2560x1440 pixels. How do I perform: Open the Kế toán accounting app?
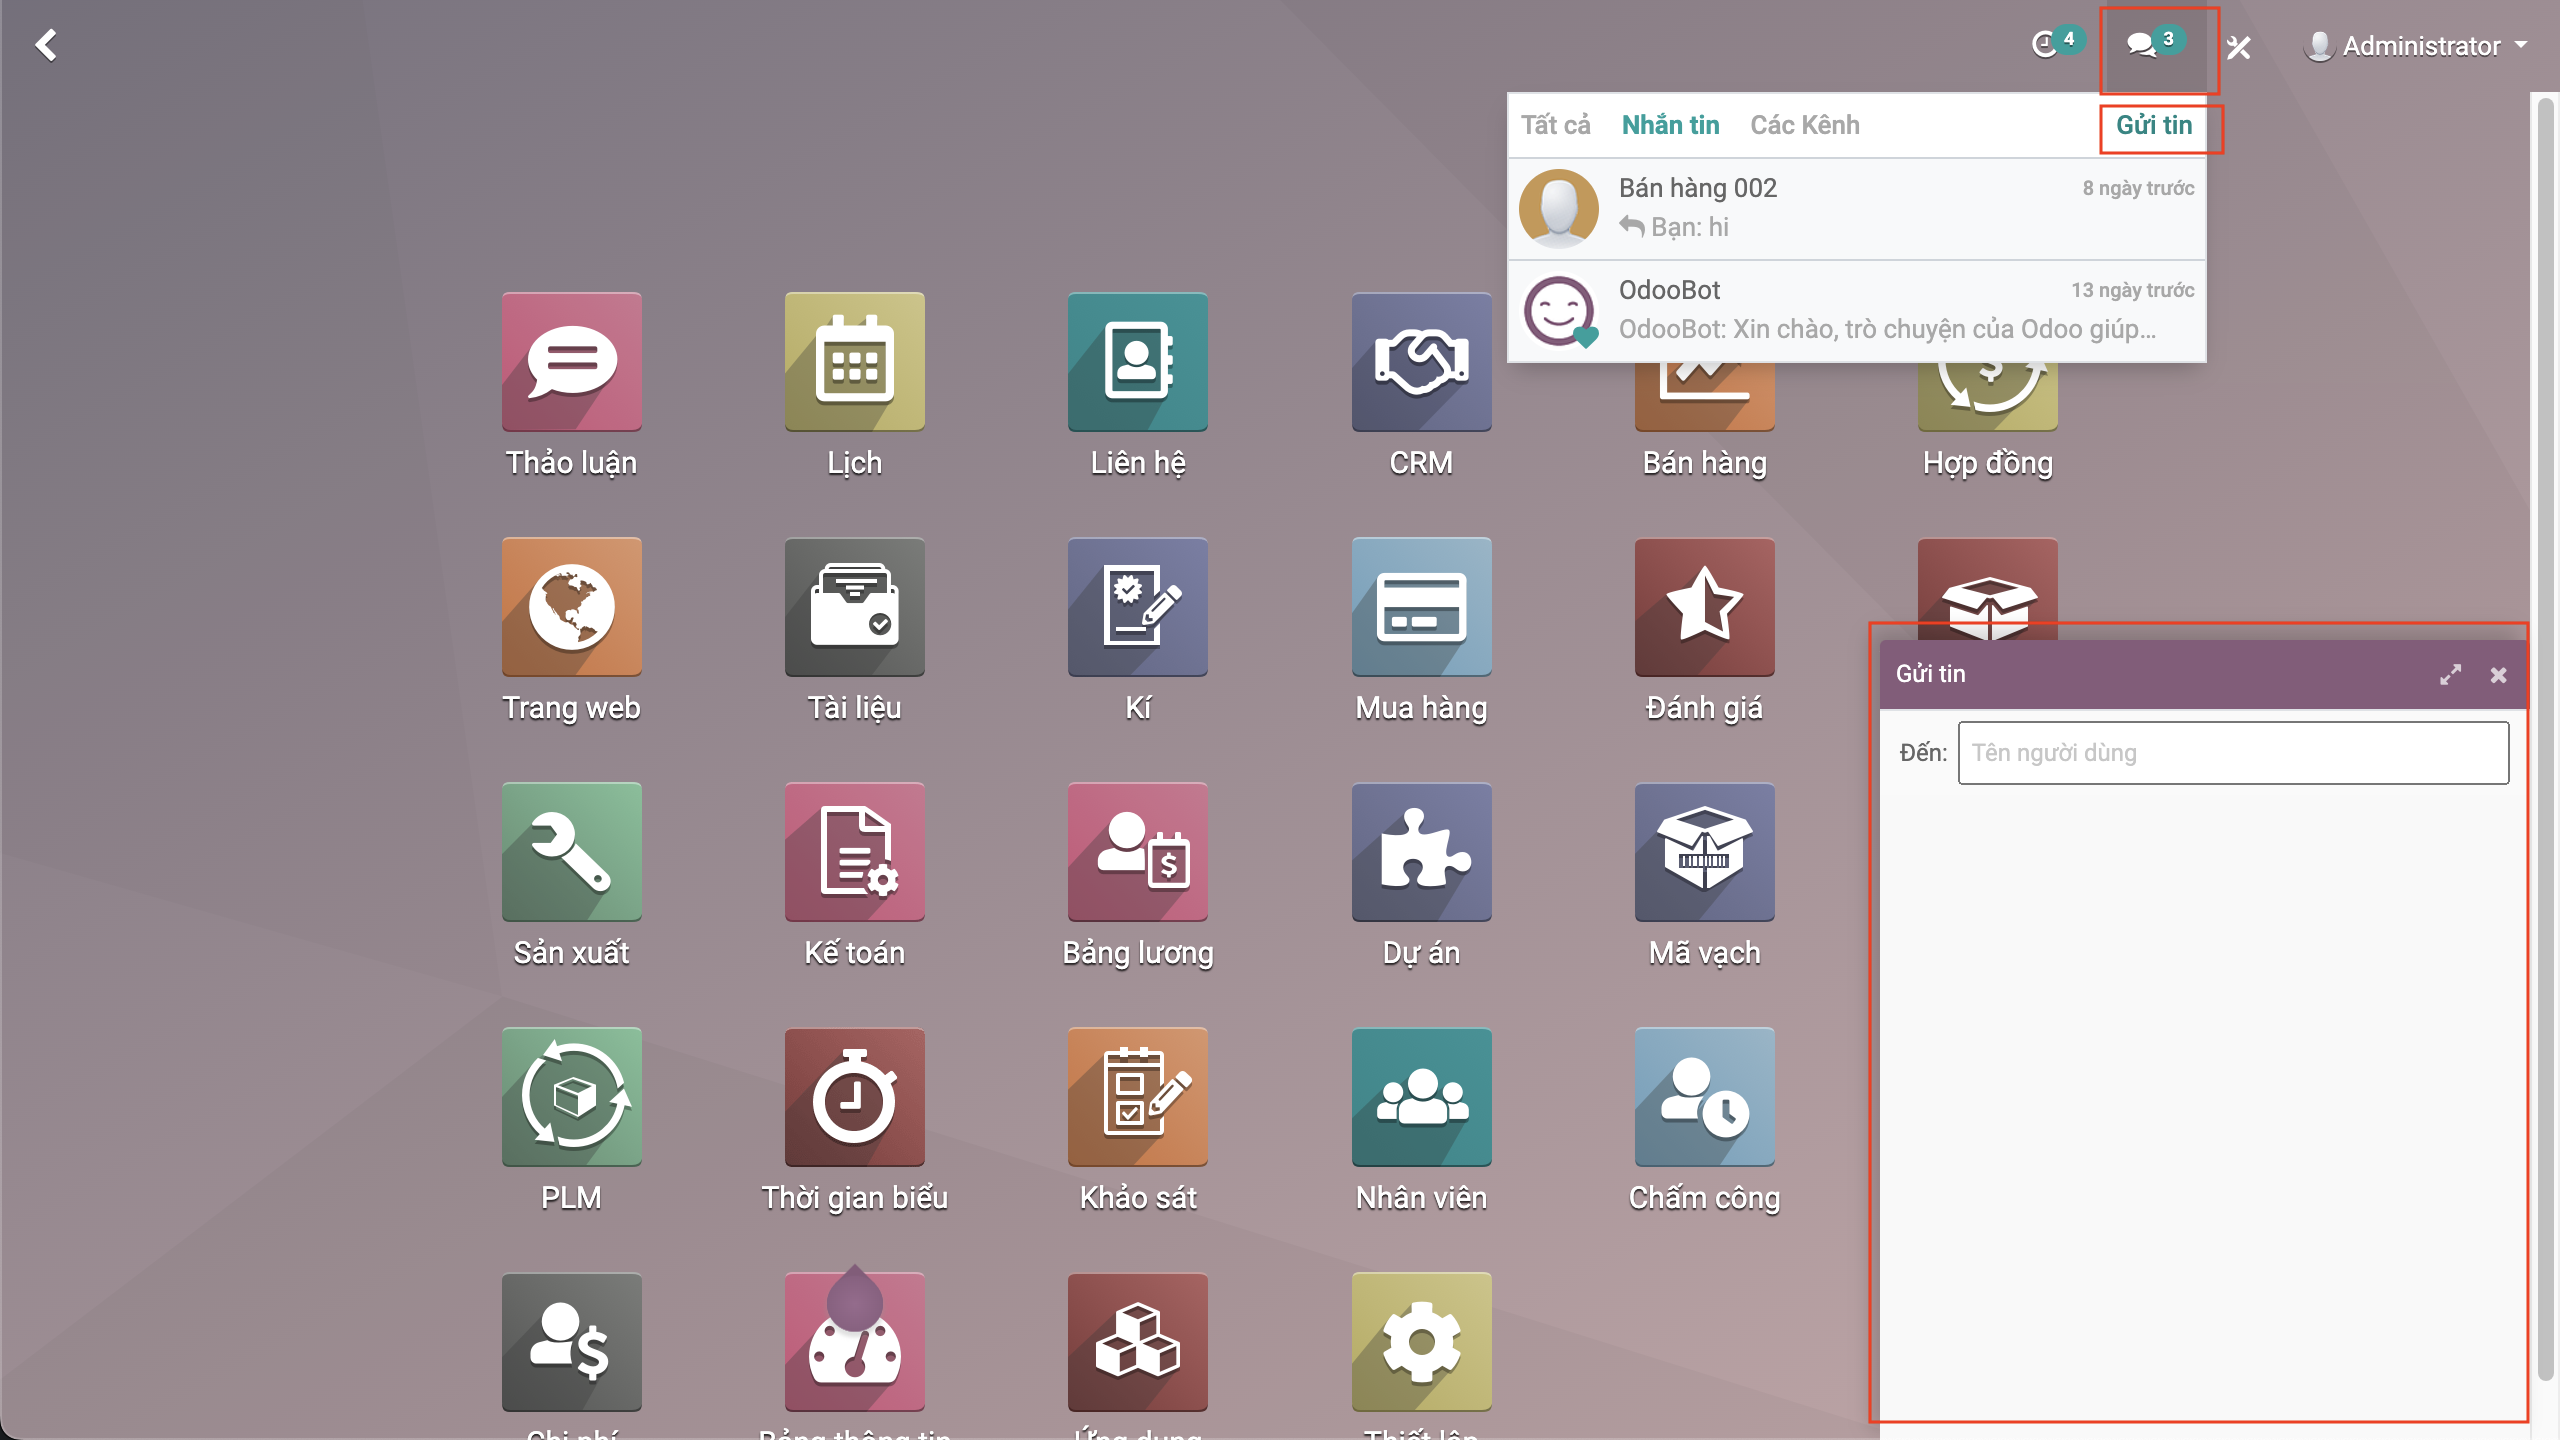pyautogui.click(x=854, y=852)
